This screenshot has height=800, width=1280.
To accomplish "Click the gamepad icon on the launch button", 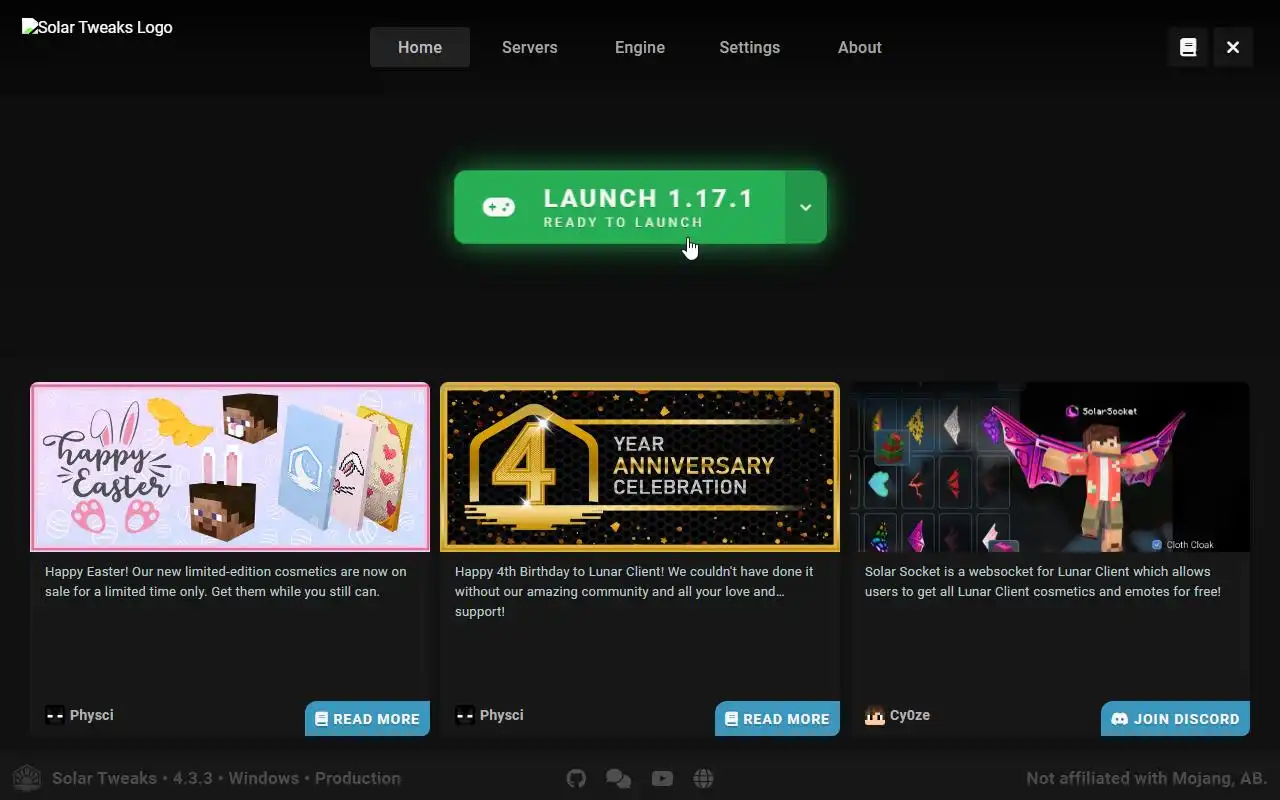I will click(x=499, y=207).
